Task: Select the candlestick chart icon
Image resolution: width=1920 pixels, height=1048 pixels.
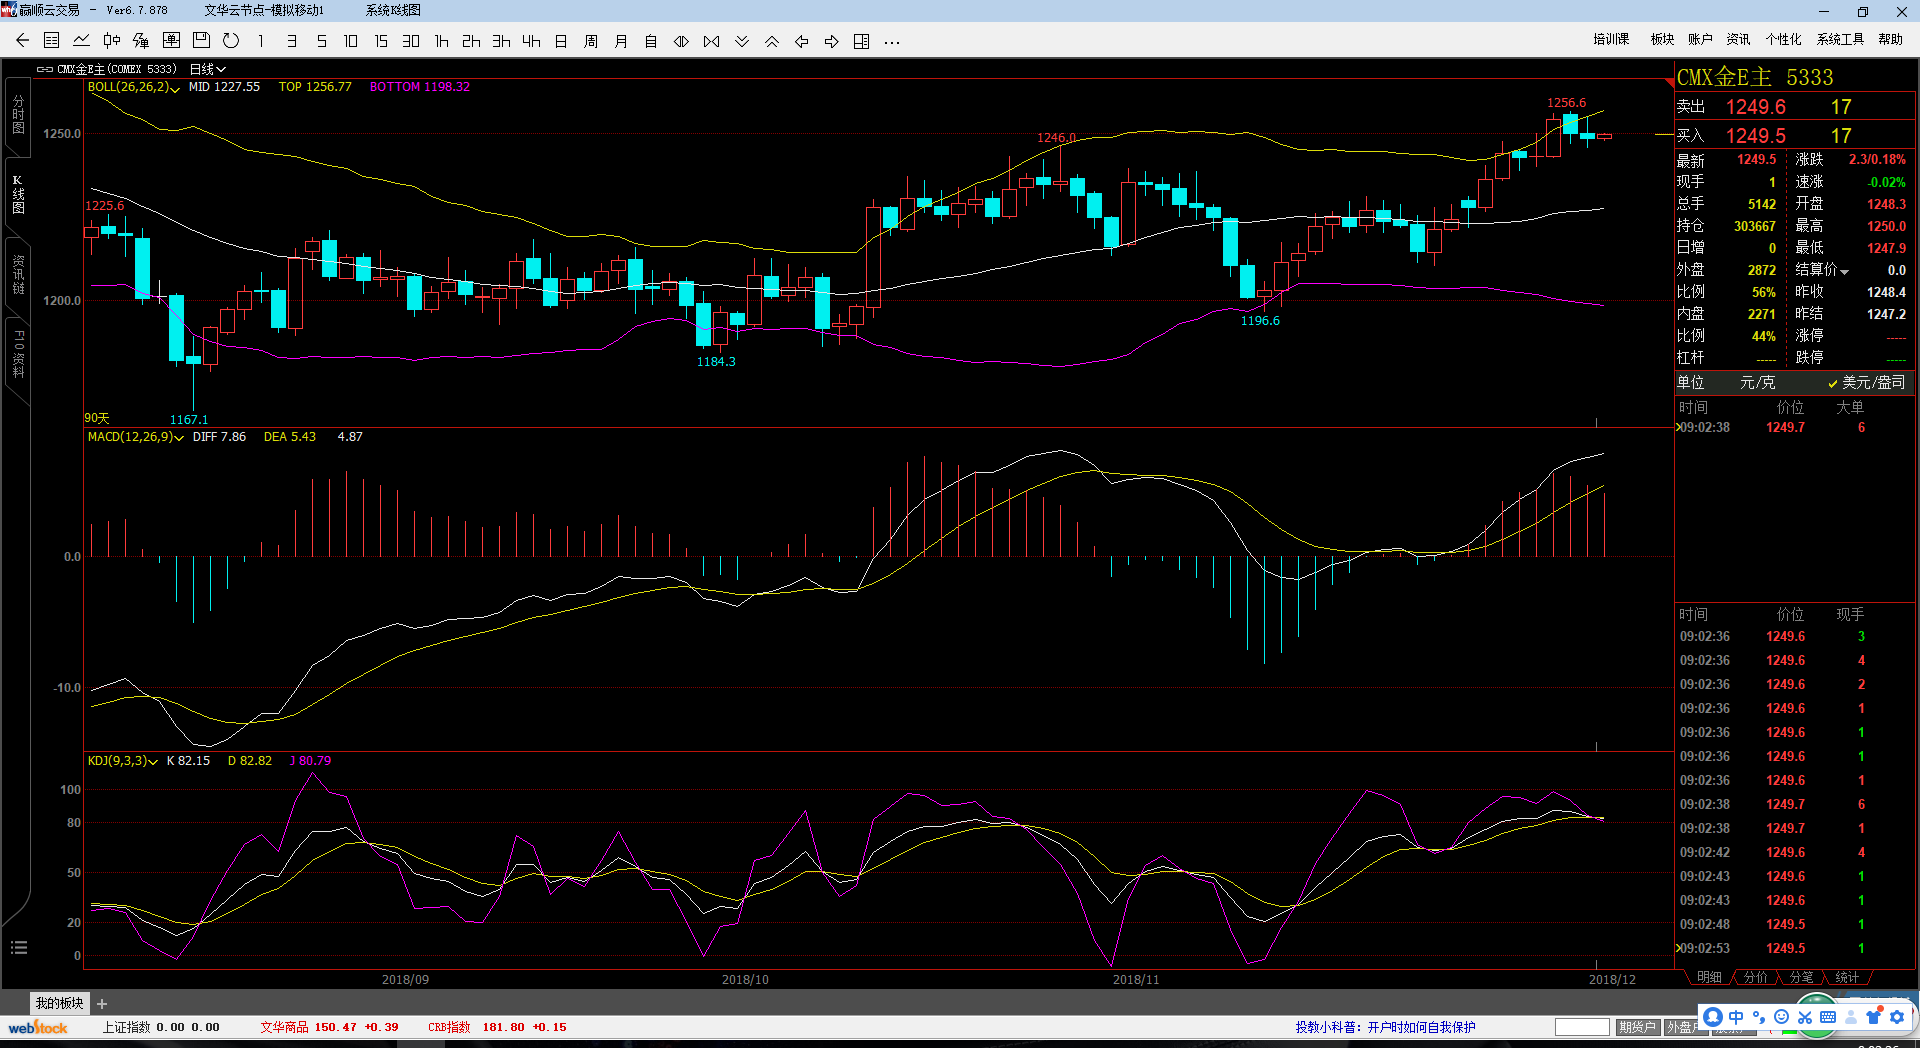Action: tap(112, 41)
